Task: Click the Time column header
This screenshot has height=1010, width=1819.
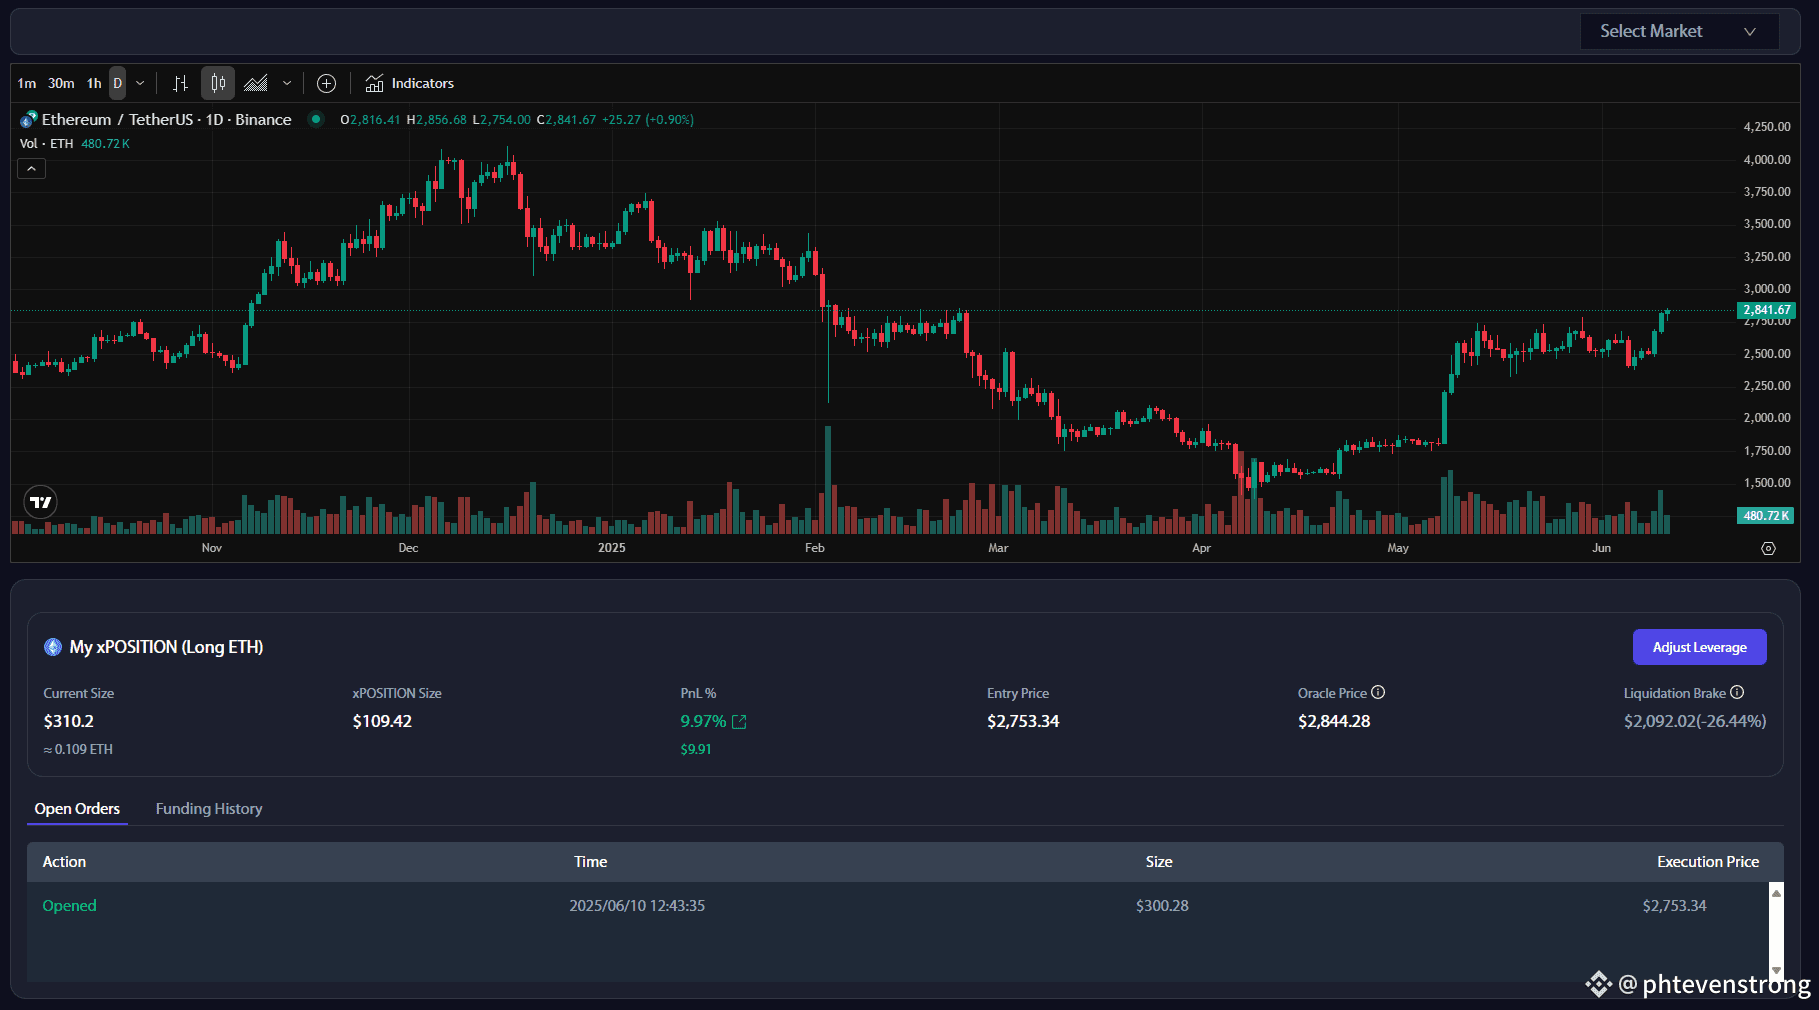Action: (x=590, y=861)
